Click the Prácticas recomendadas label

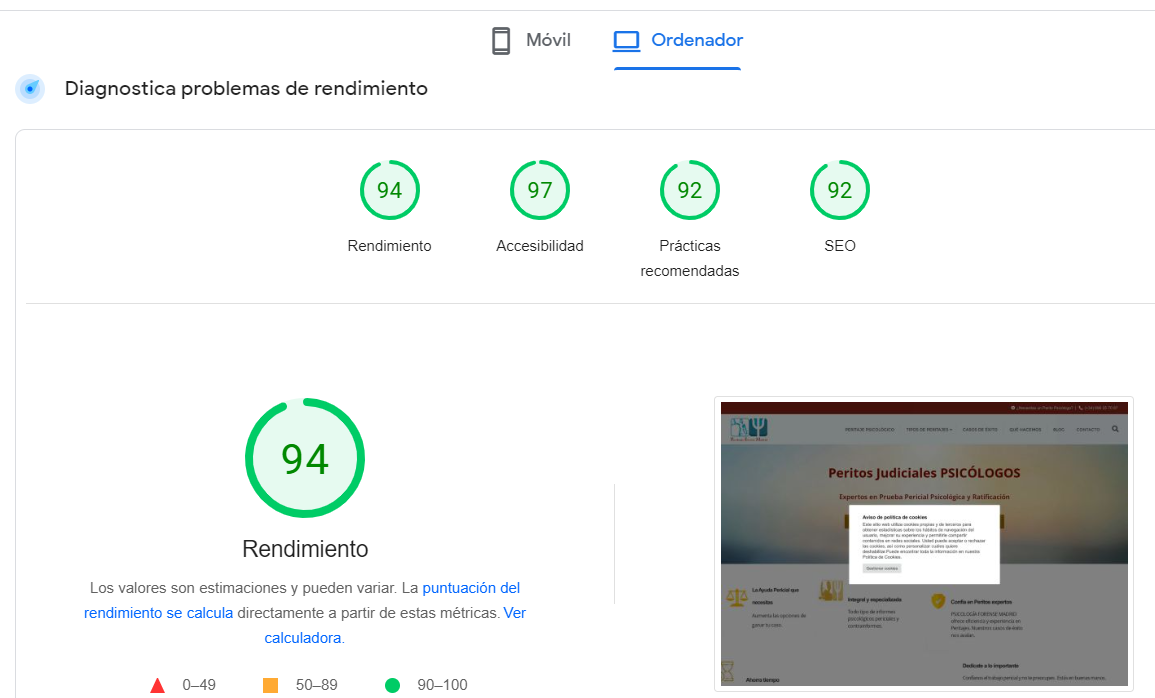tap(689, 258)
